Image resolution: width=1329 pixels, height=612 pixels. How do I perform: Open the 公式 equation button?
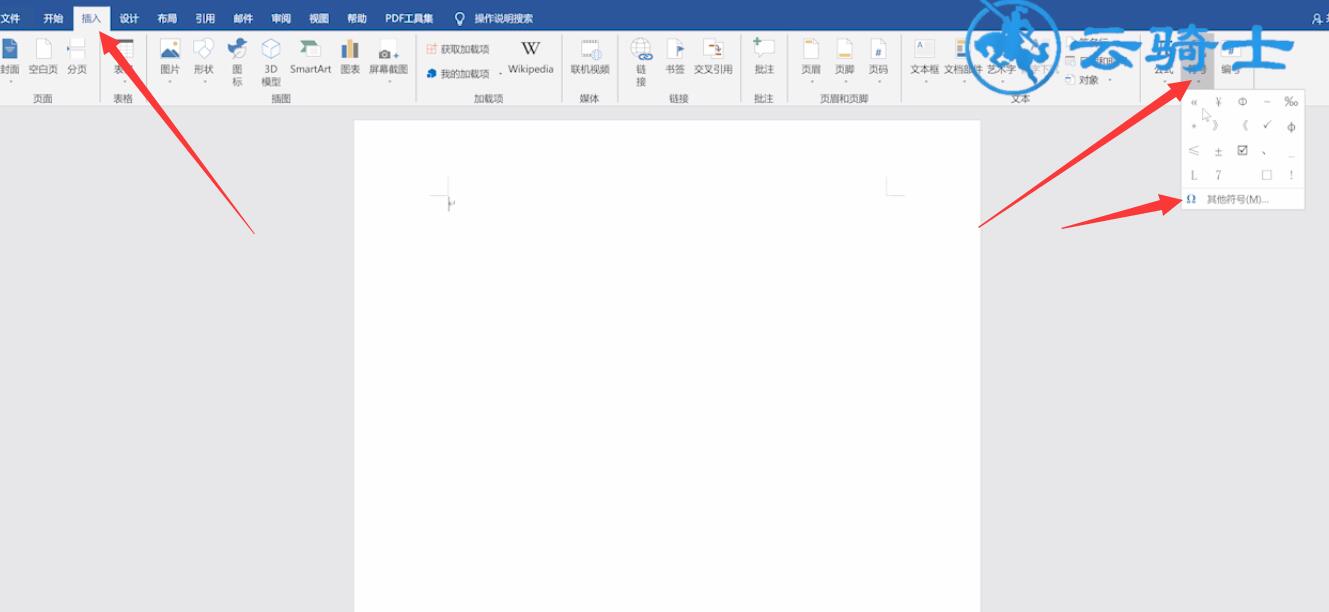point(1163,60)
